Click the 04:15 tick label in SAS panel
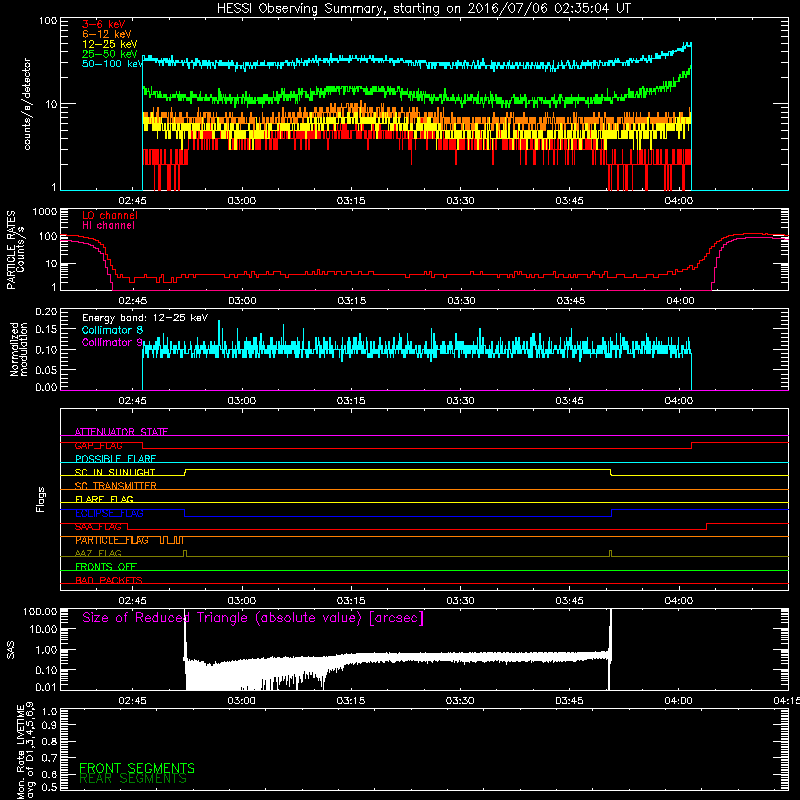Viewport: 800px width, 800px height. 786,701
